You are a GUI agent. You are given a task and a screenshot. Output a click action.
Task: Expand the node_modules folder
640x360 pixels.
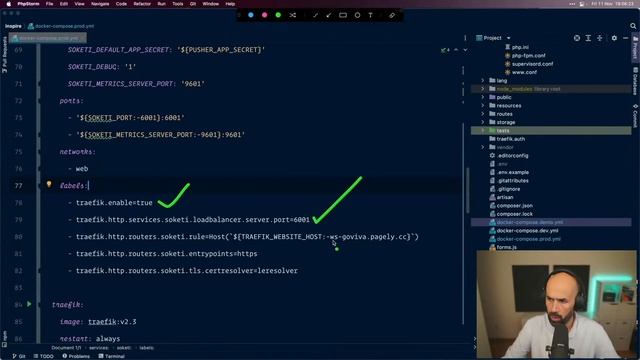482,89
